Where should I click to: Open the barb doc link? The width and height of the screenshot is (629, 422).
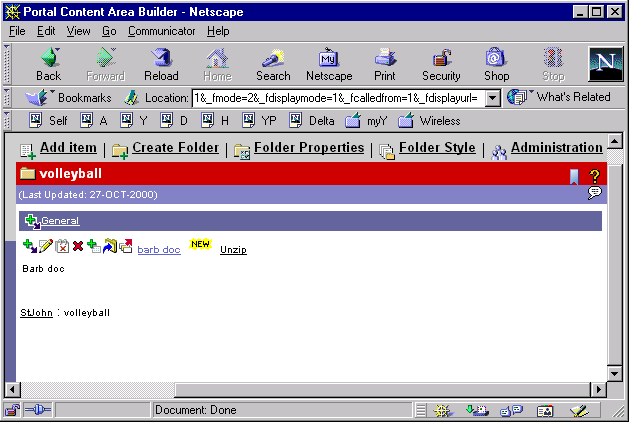coord(158,249)
